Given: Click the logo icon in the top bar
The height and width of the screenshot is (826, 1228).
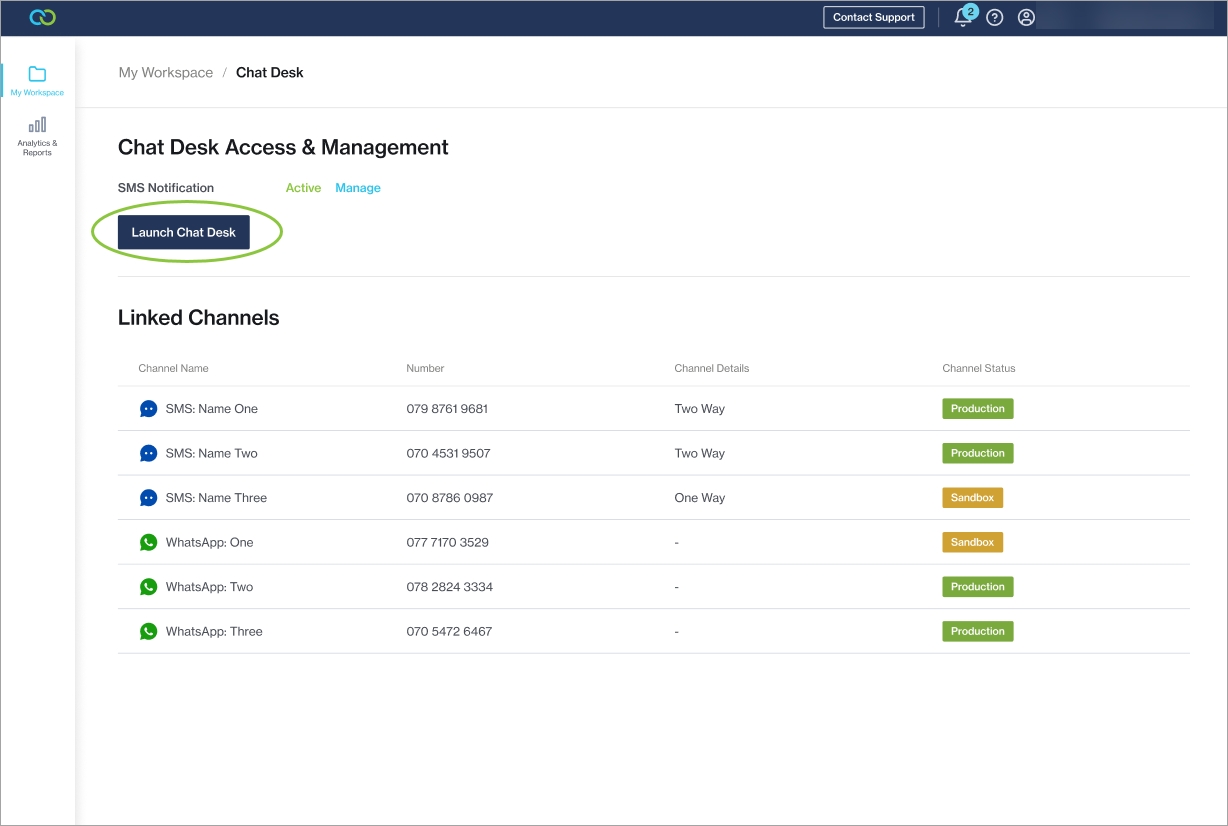Looking at the screenshot, I should point(42,17).
